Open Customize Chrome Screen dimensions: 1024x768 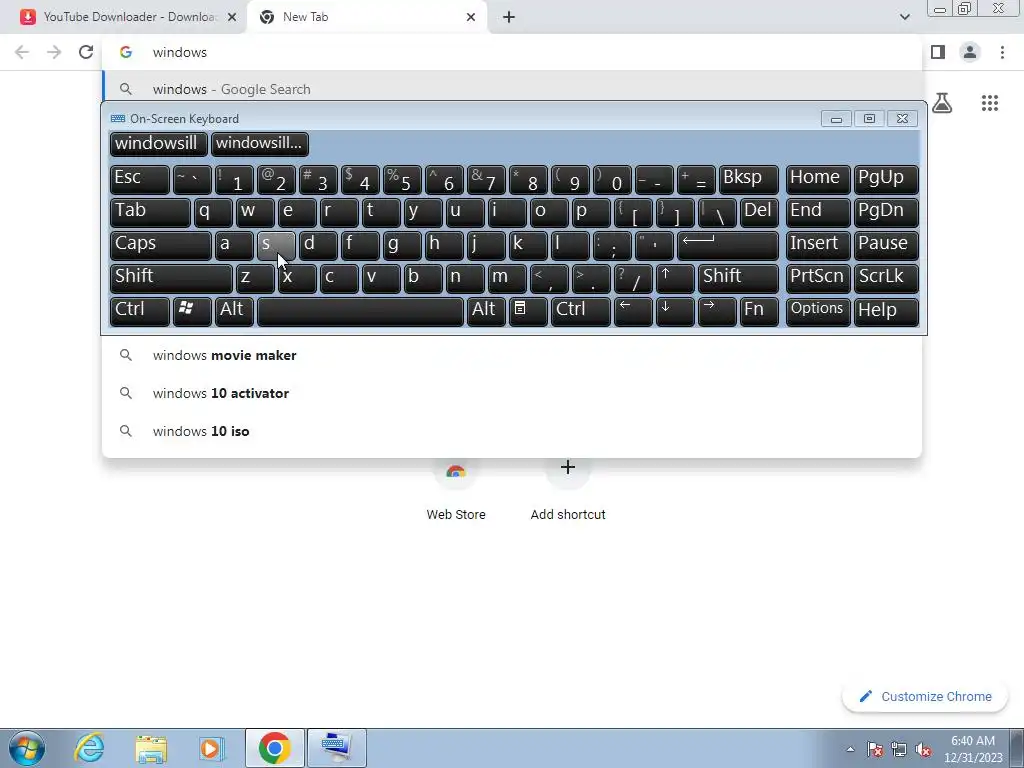[926, 697]
